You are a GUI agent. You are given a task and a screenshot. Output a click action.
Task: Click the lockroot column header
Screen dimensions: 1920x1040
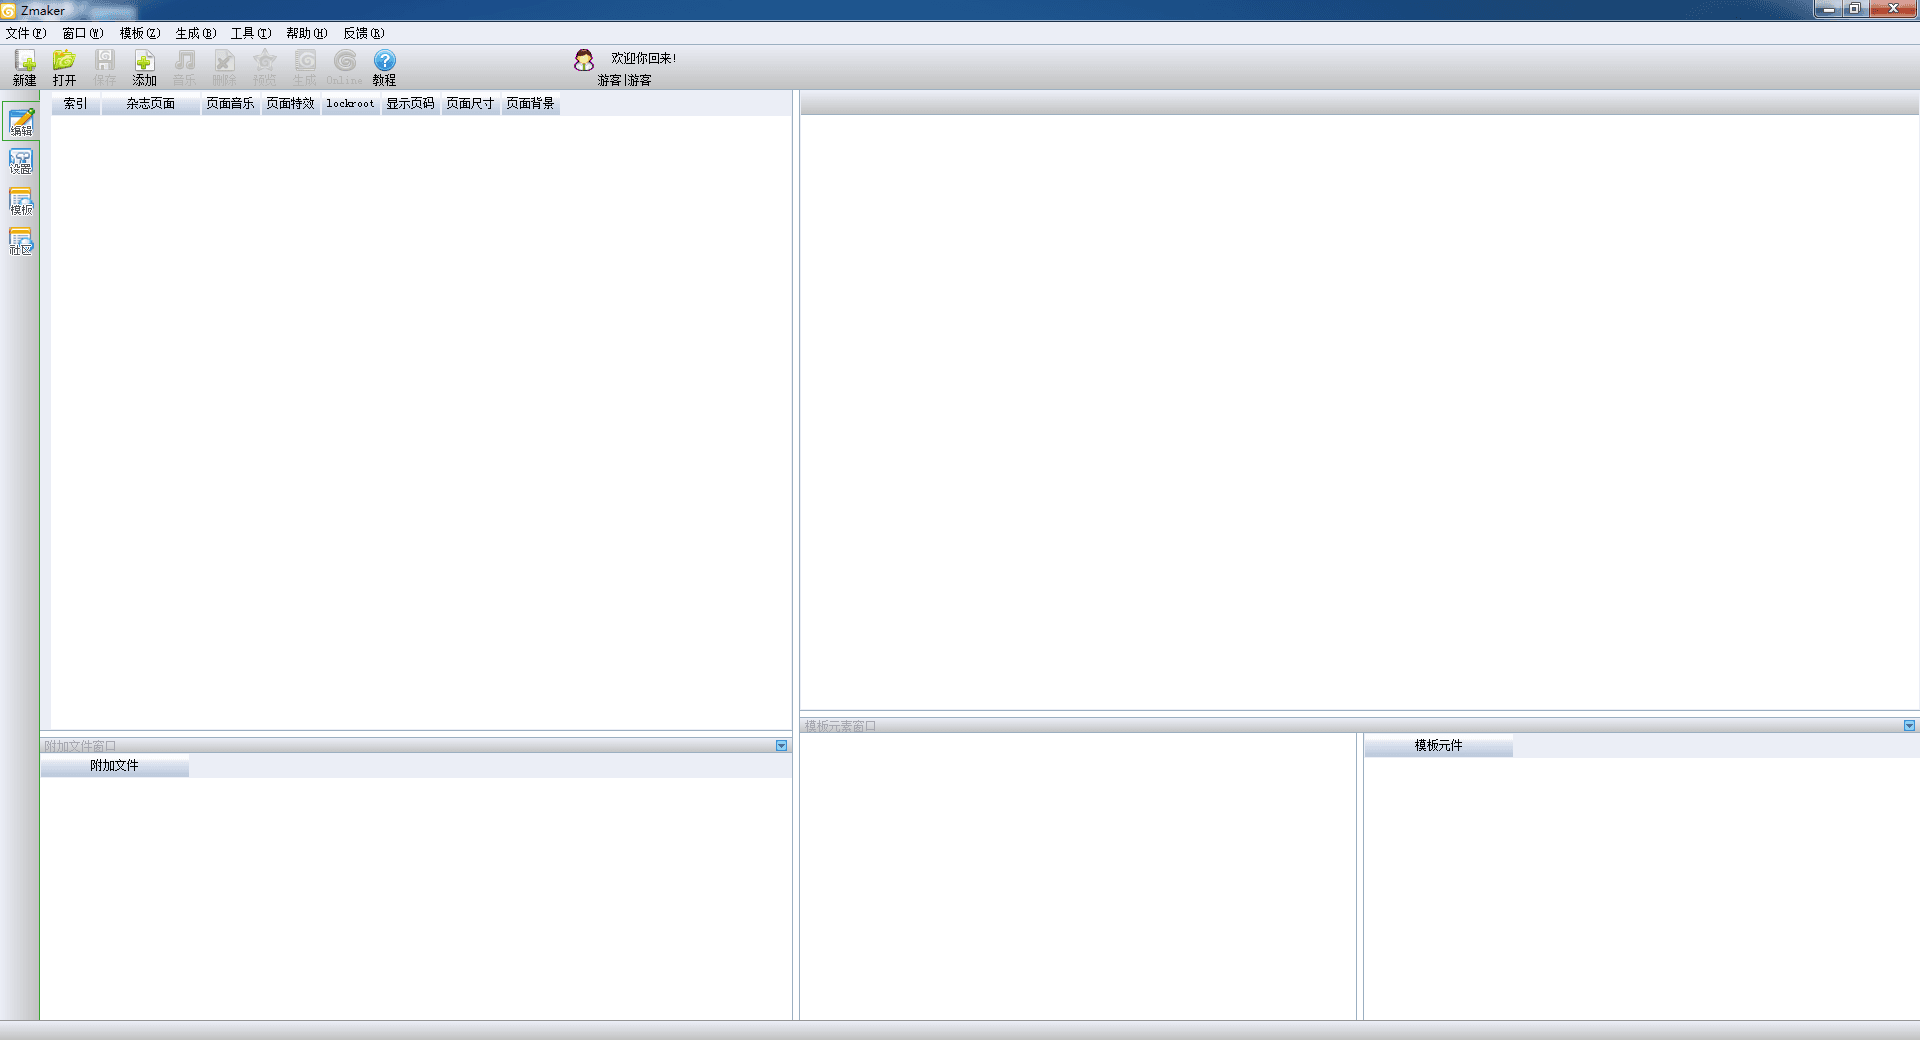click(x=351, y=103)
